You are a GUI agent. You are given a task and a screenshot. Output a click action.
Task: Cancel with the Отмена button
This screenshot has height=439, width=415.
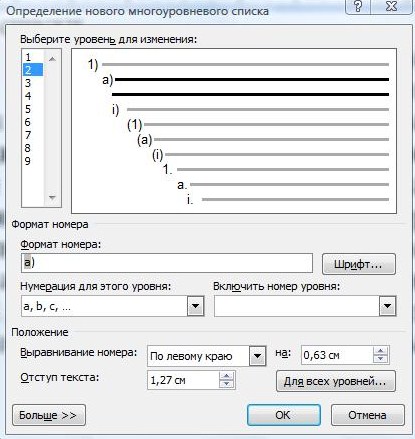367,415
